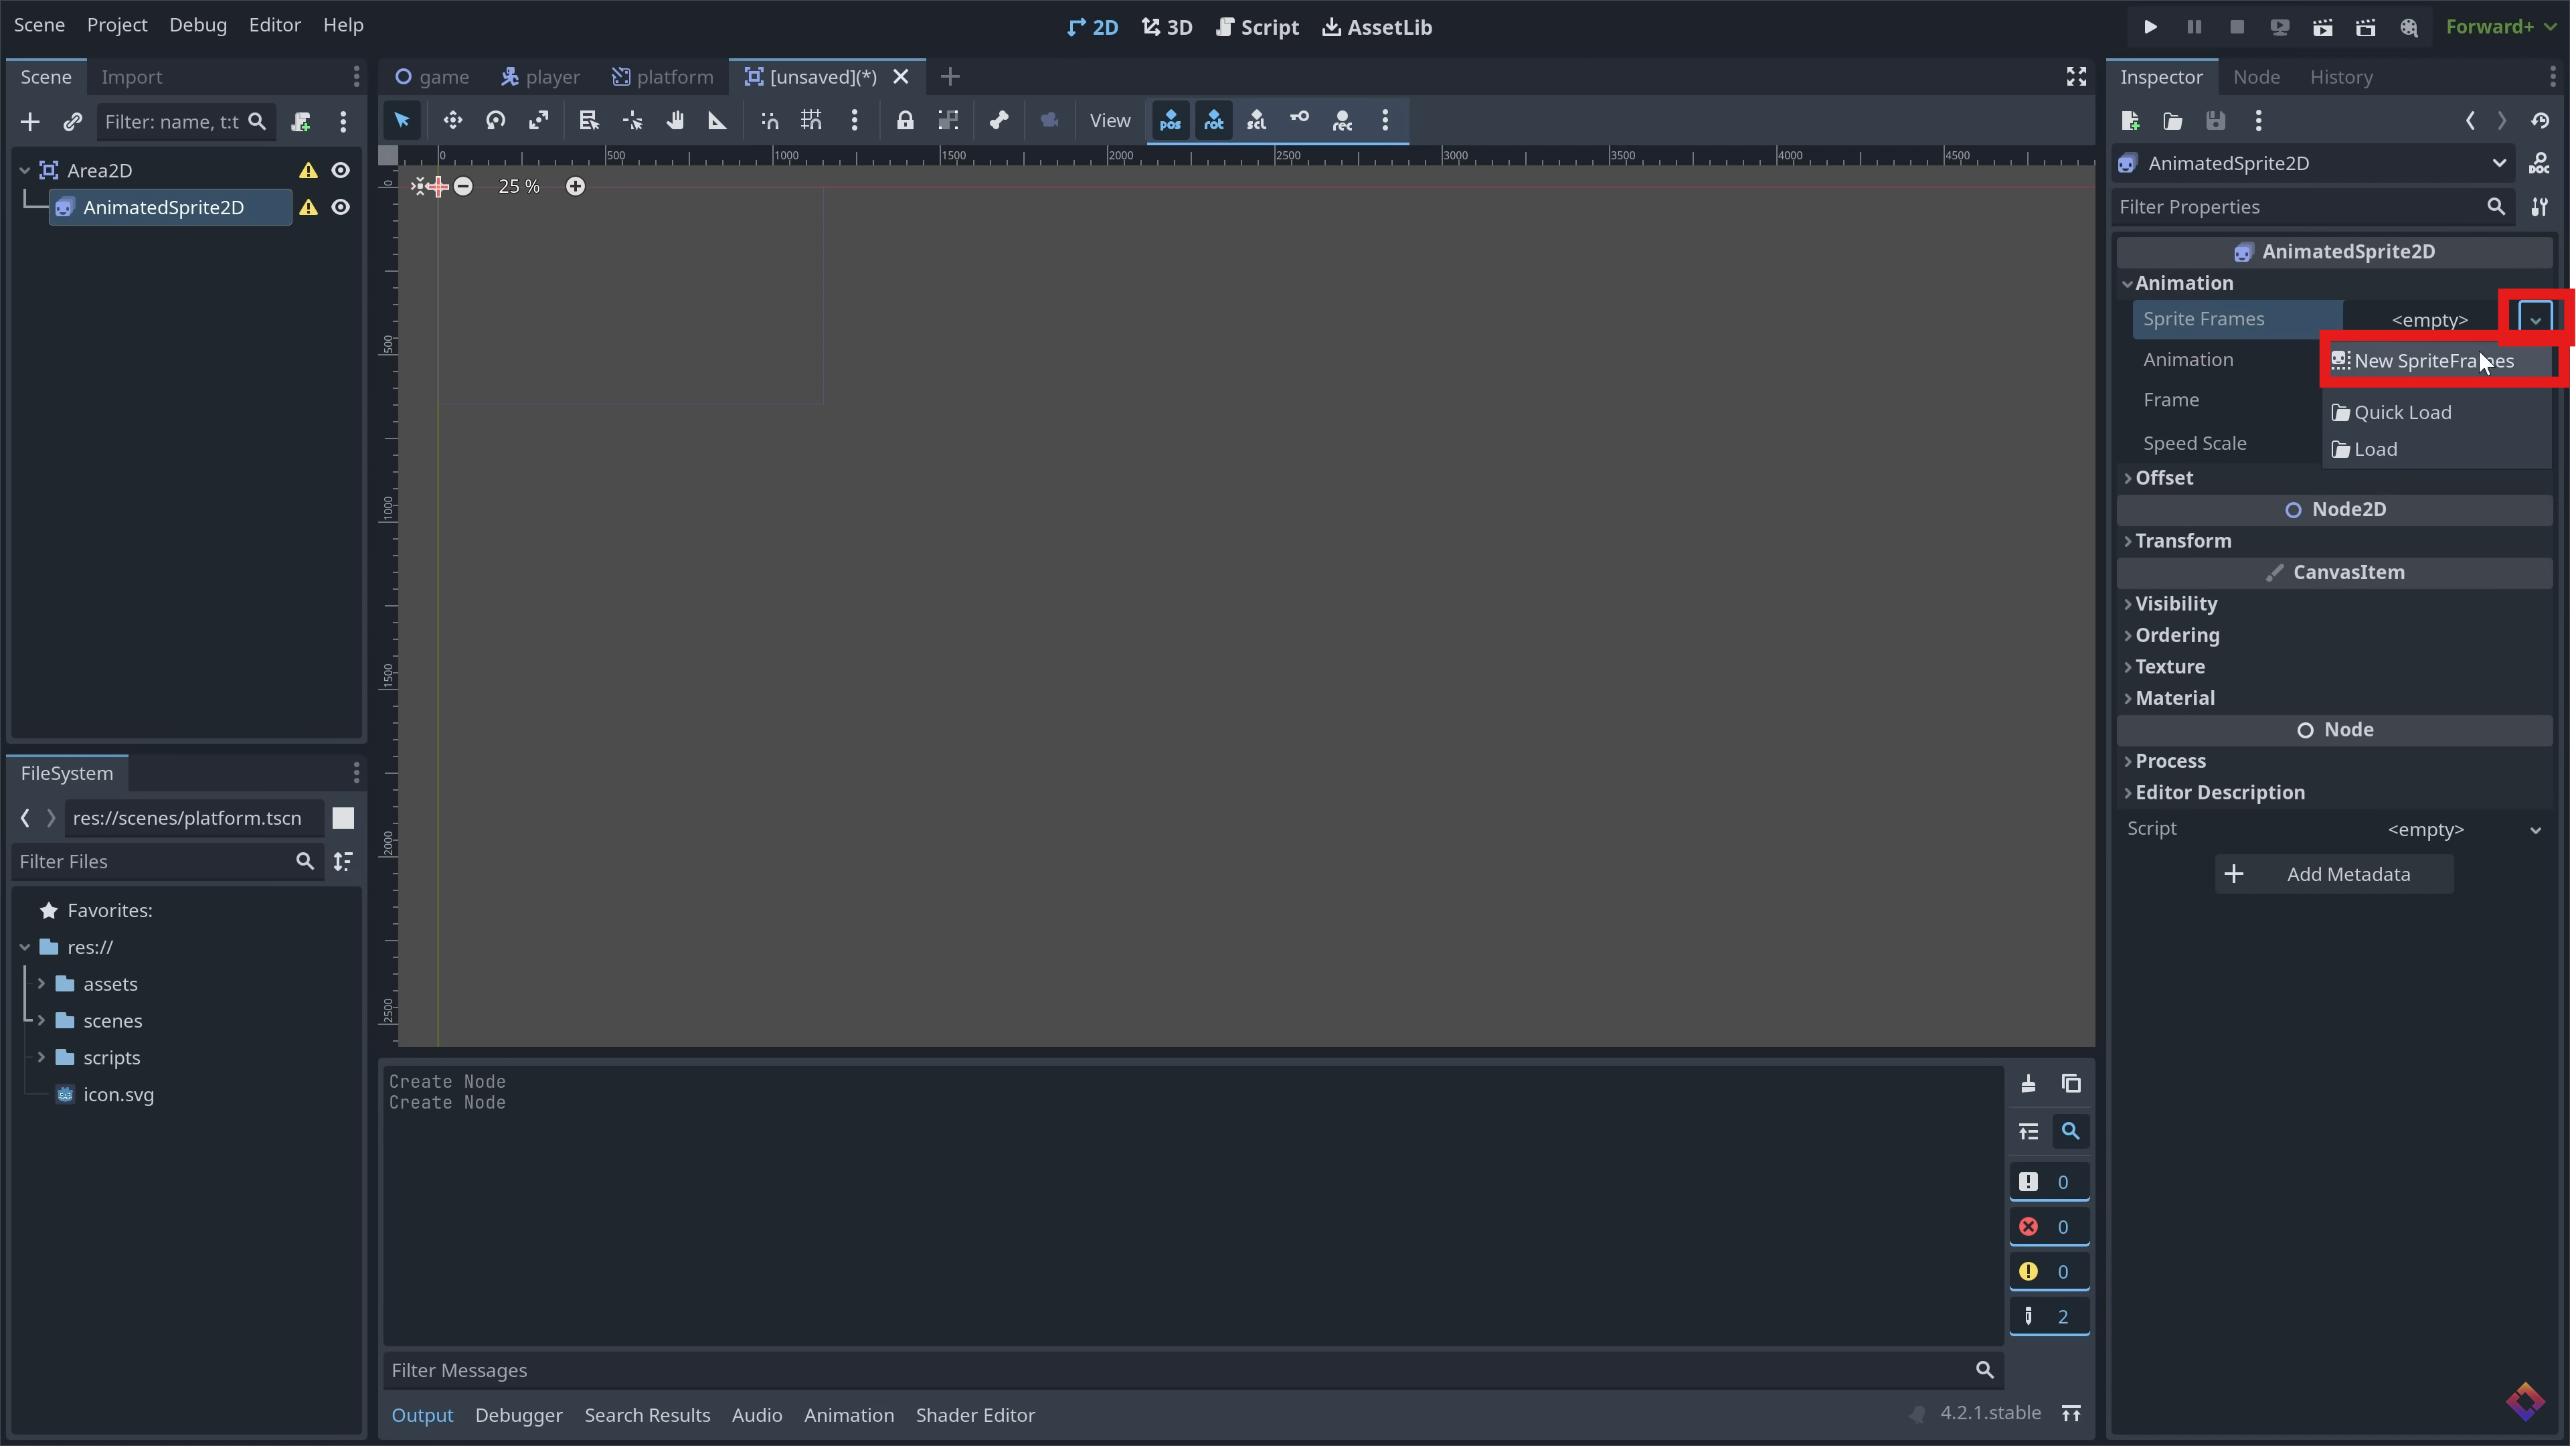Viewport: 2576px width, 1446px height.
Task: Activate the Pan Mode hand tool
Action: (675, 121)
